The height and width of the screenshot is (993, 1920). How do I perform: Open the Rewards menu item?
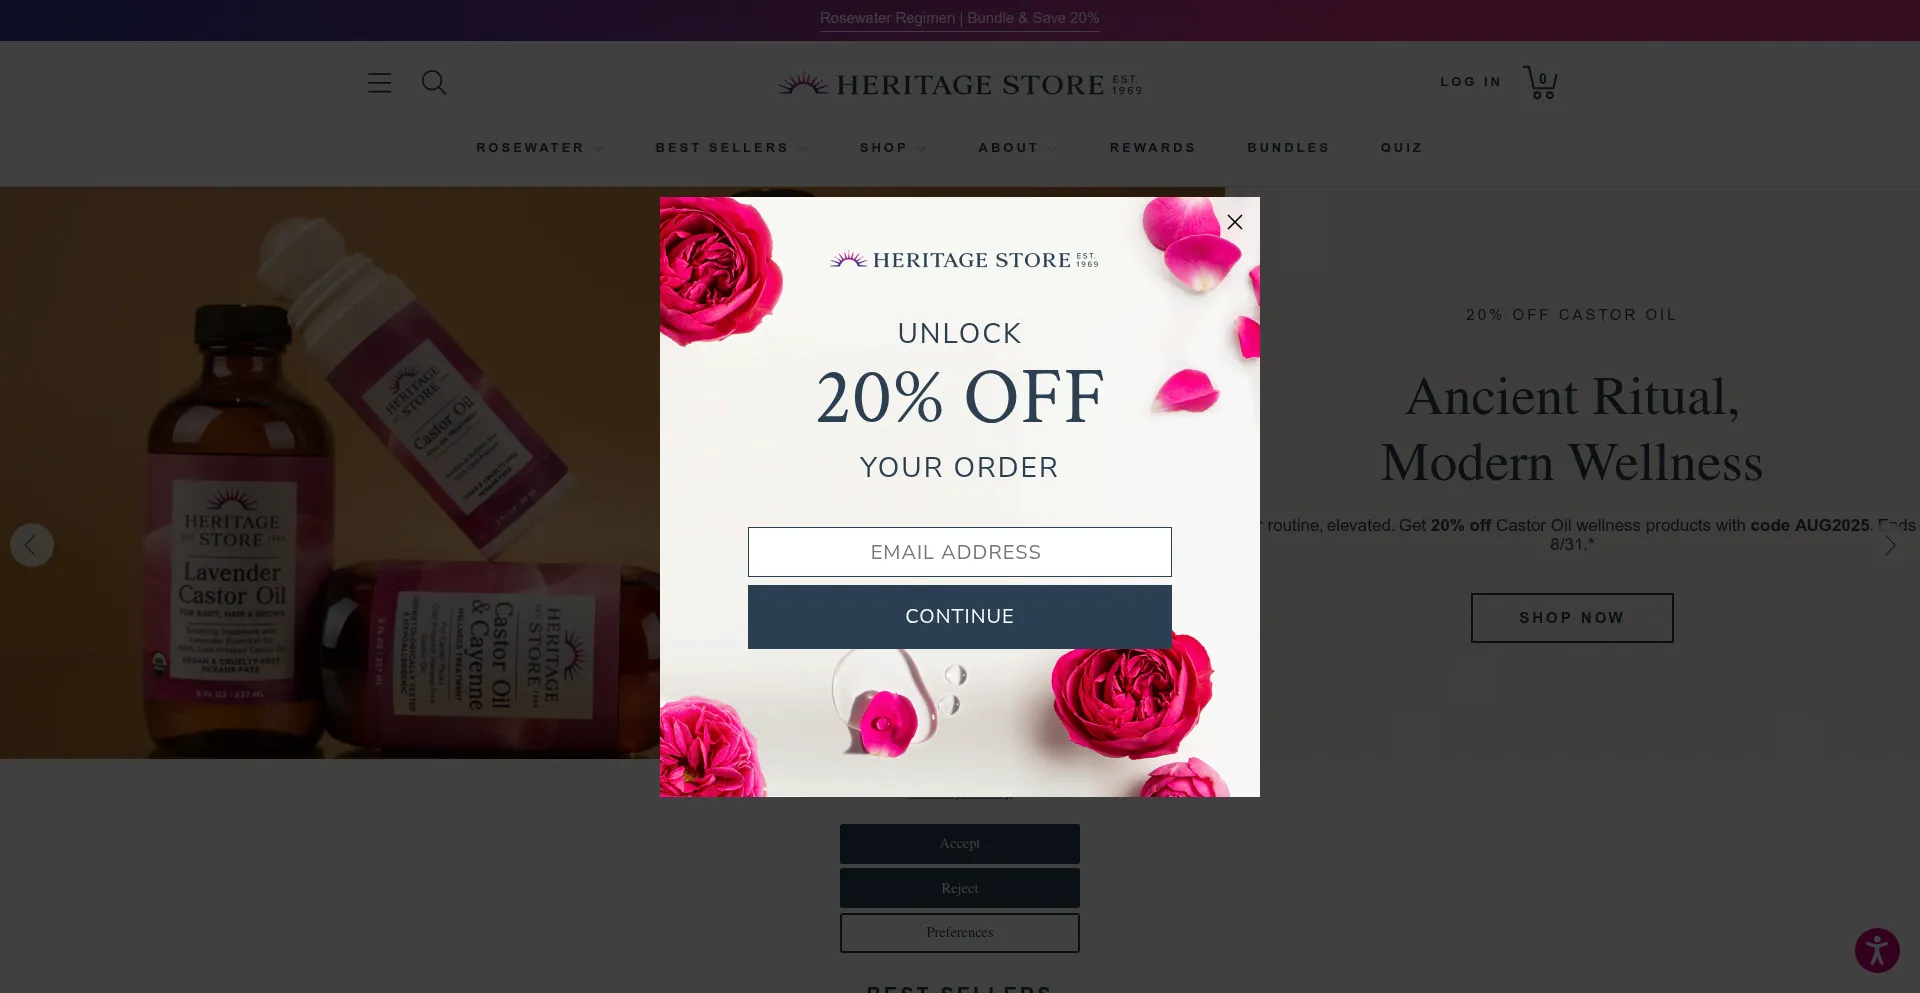click(x=1152, y=148)
